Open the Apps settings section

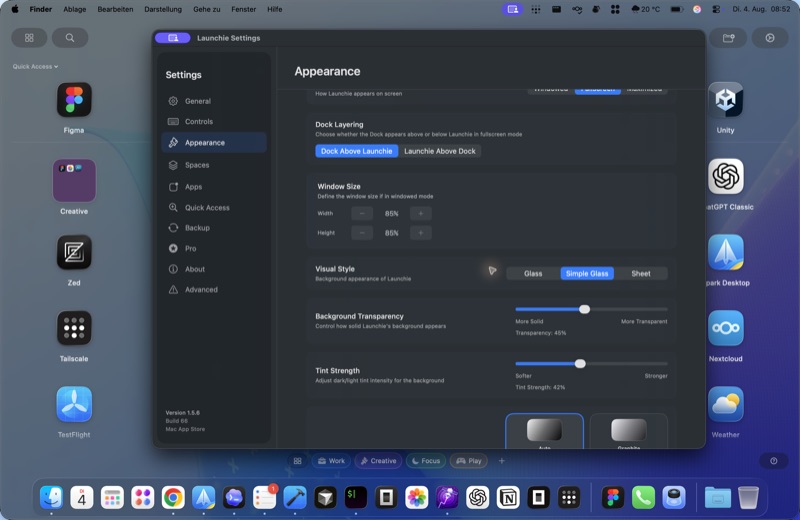click(214, 187)
